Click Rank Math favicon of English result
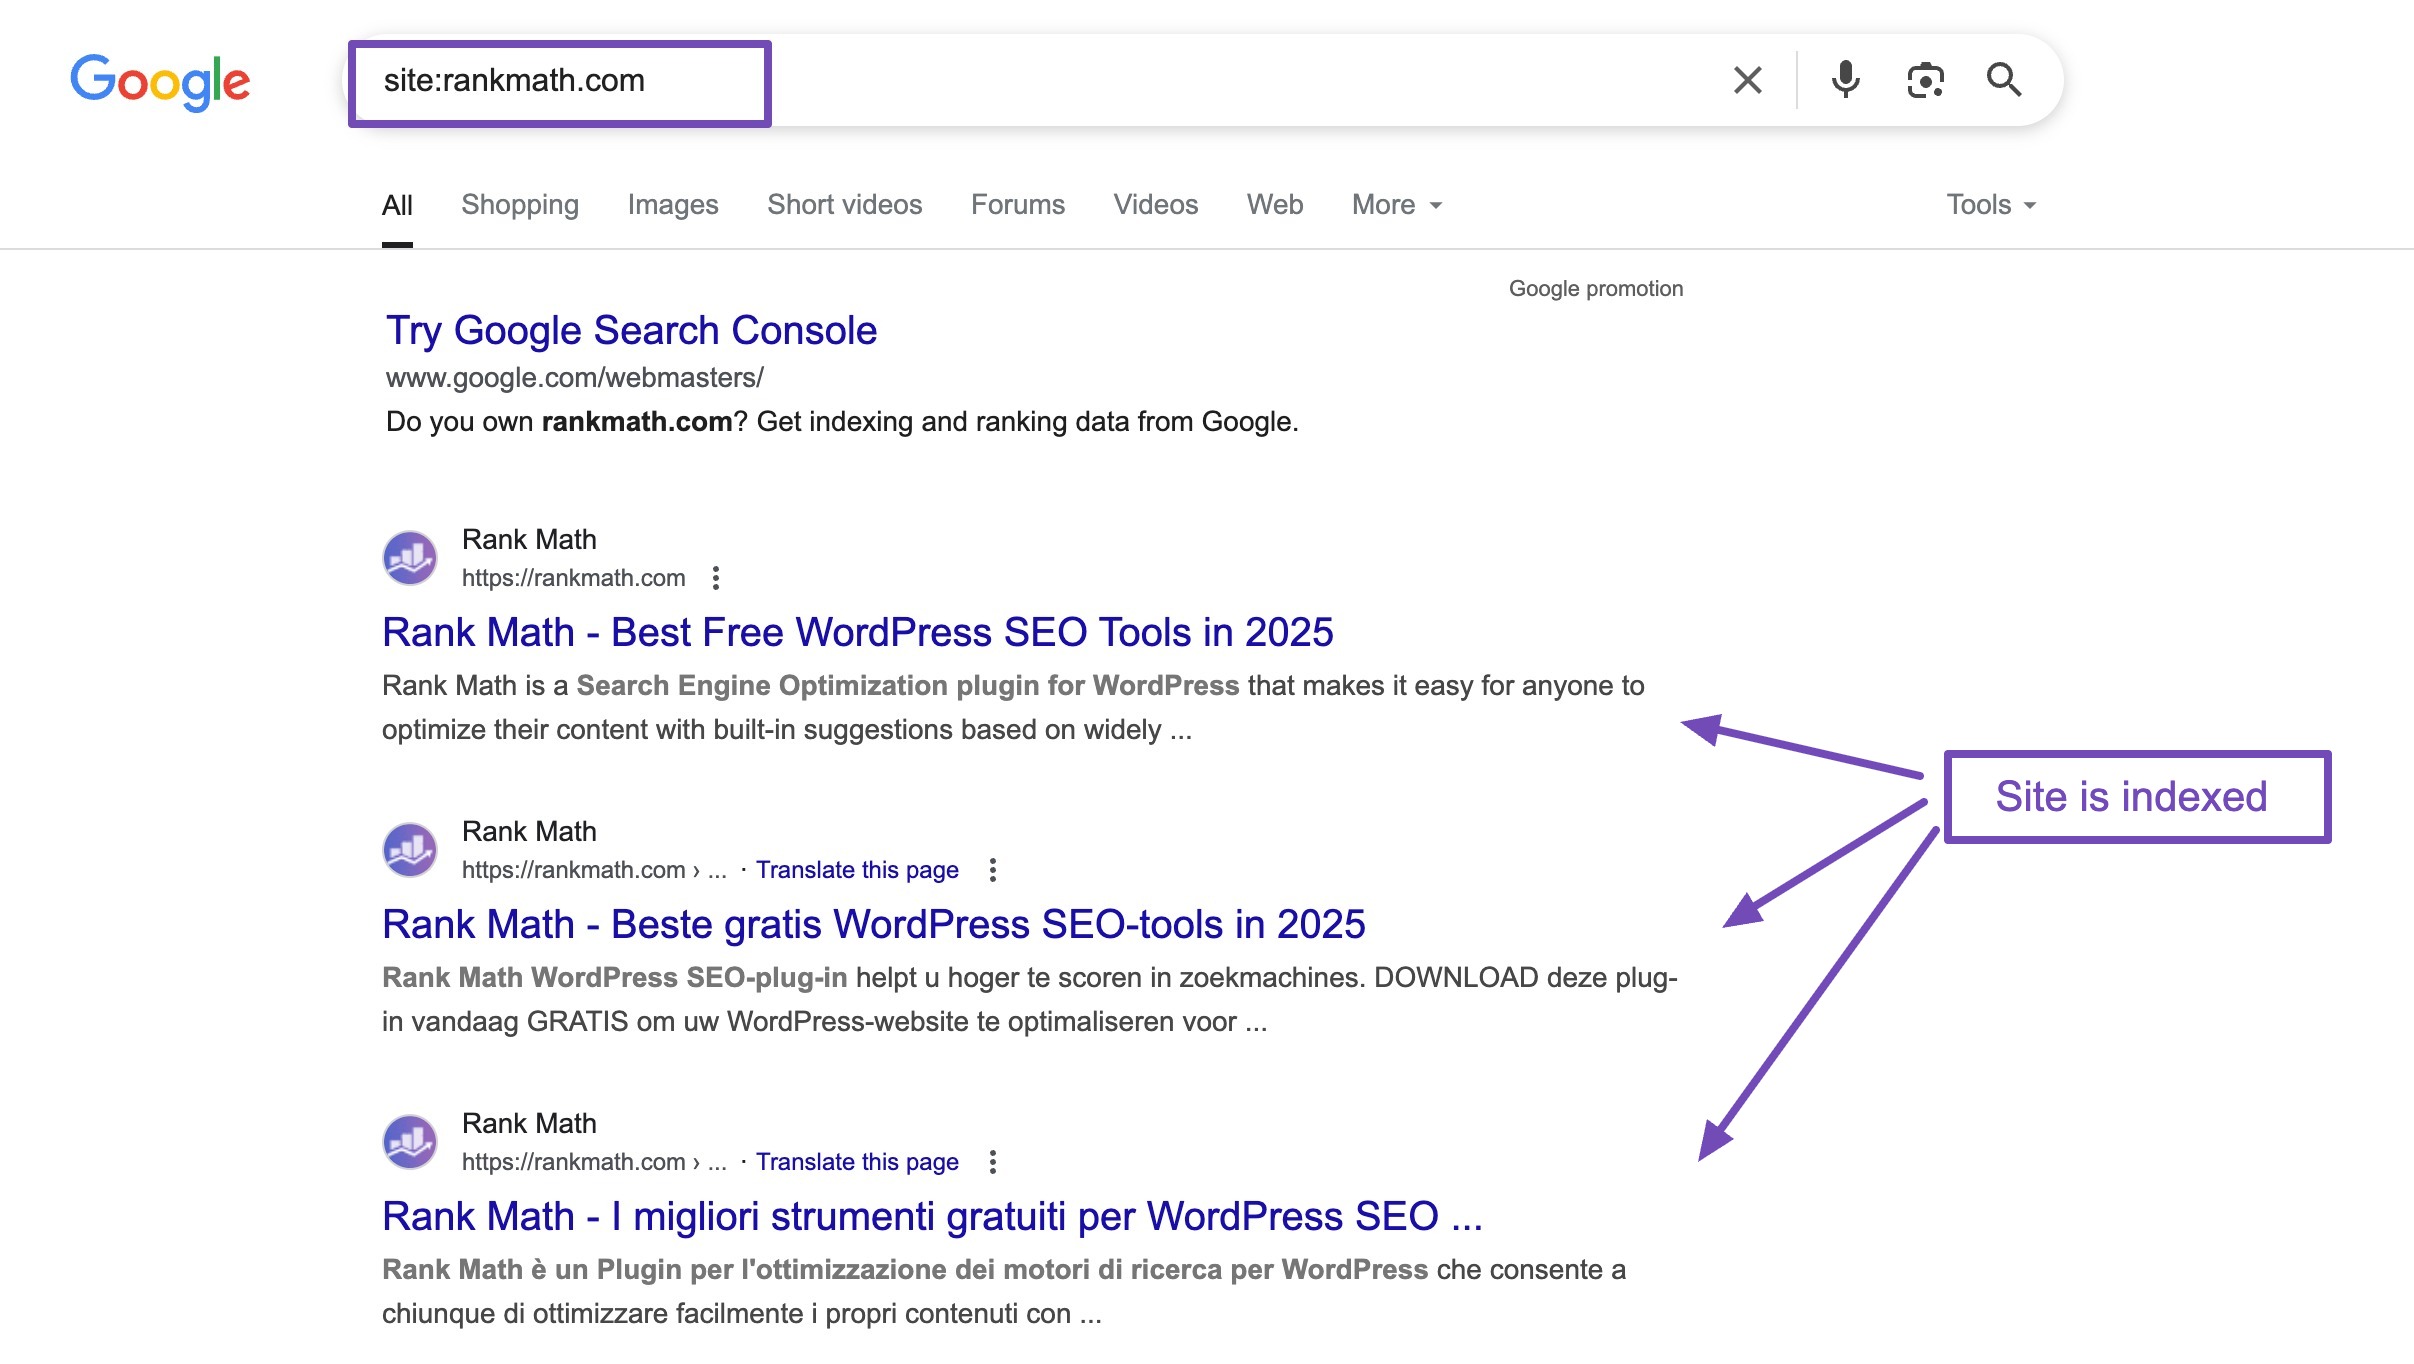The image size is (2414, 1364). pyautogui.click(x=410, y=558)
